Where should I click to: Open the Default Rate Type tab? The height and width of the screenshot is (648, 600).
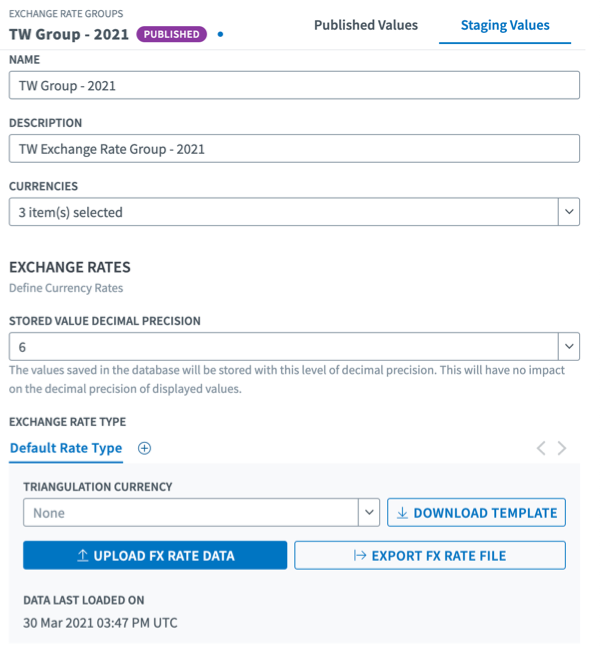pos(66,448)
